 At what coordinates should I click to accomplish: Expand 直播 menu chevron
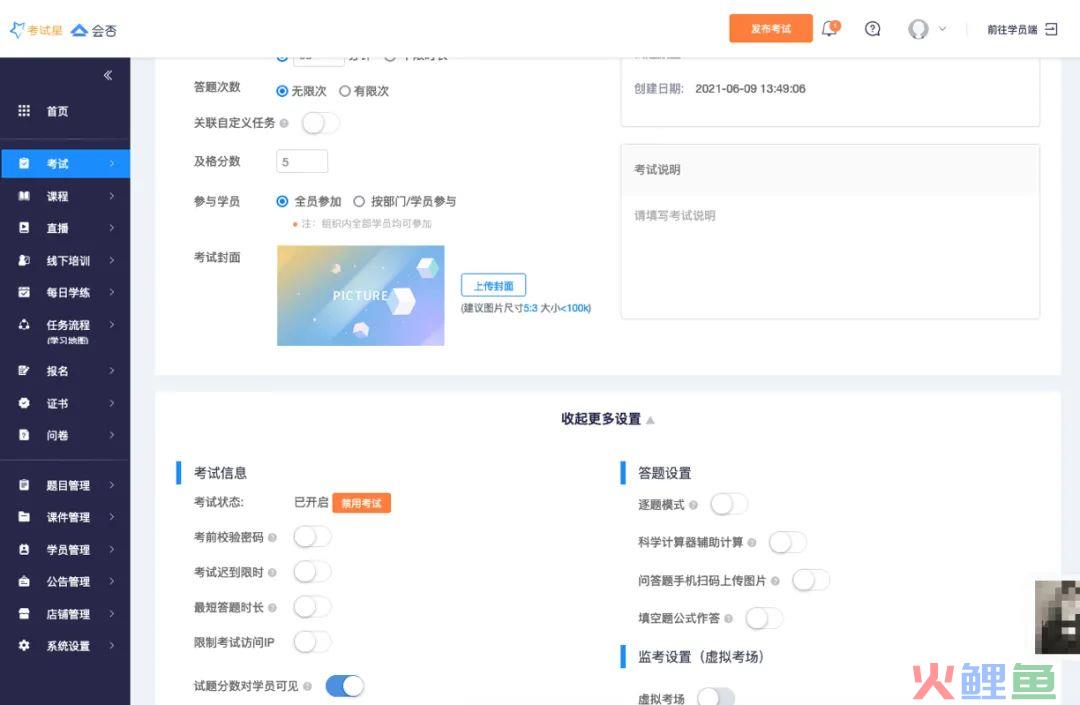click(112, 228)
